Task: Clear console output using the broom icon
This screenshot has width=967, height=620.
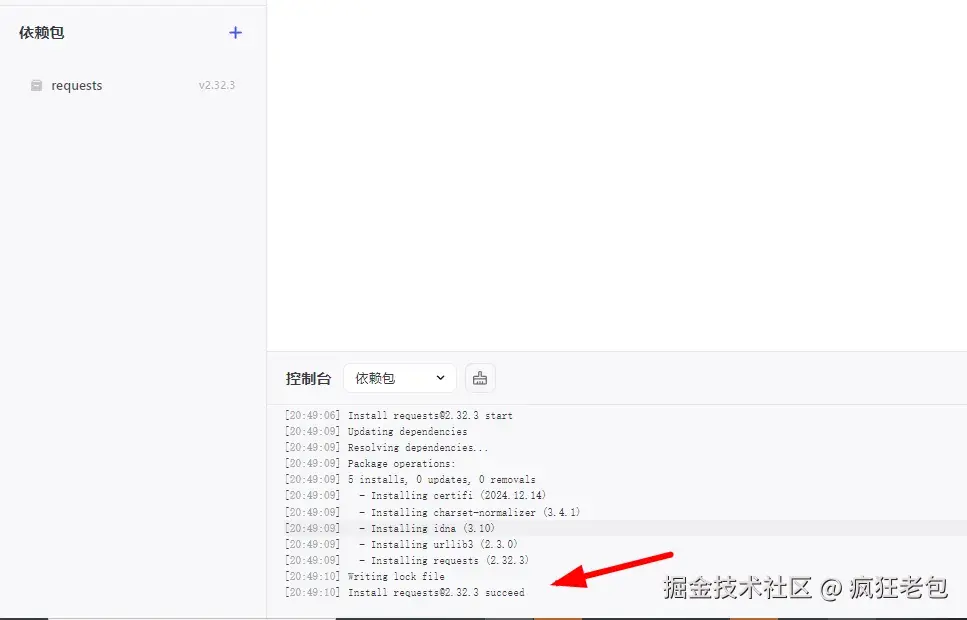Action: tap(479, 377)
